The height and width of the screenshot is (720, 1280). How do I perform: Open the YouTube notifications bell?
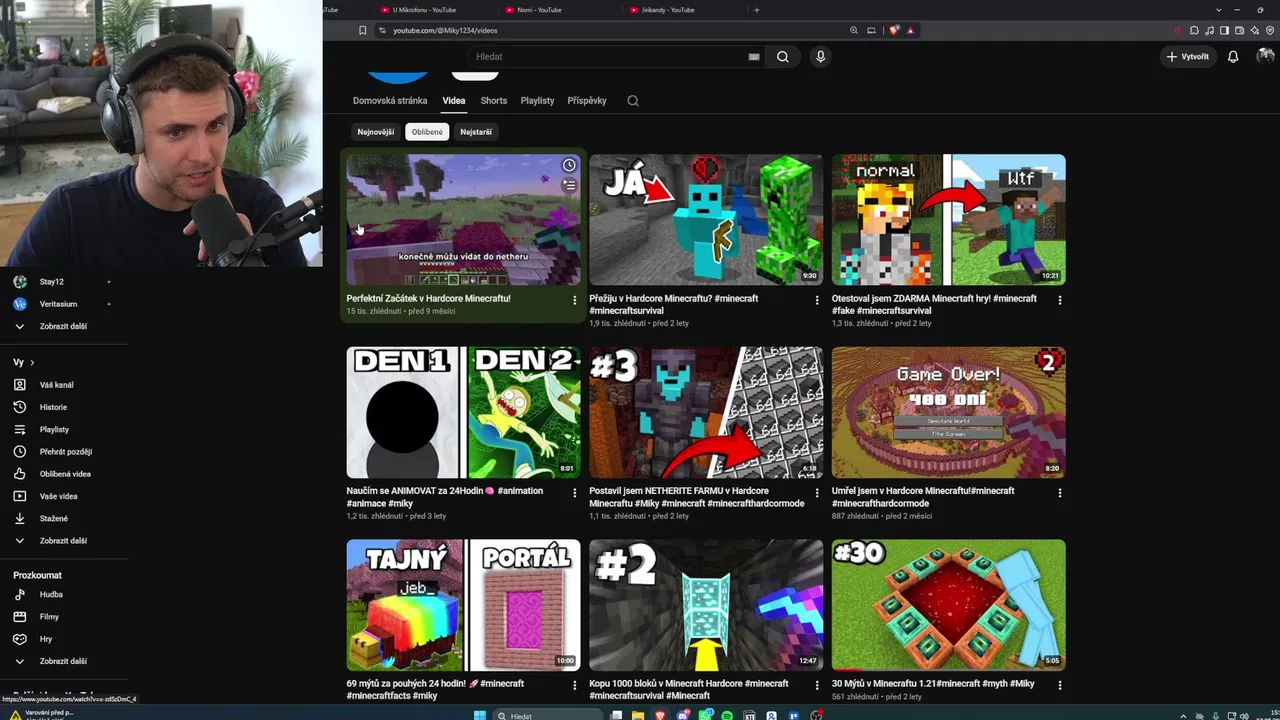(x=1233, y=57)
